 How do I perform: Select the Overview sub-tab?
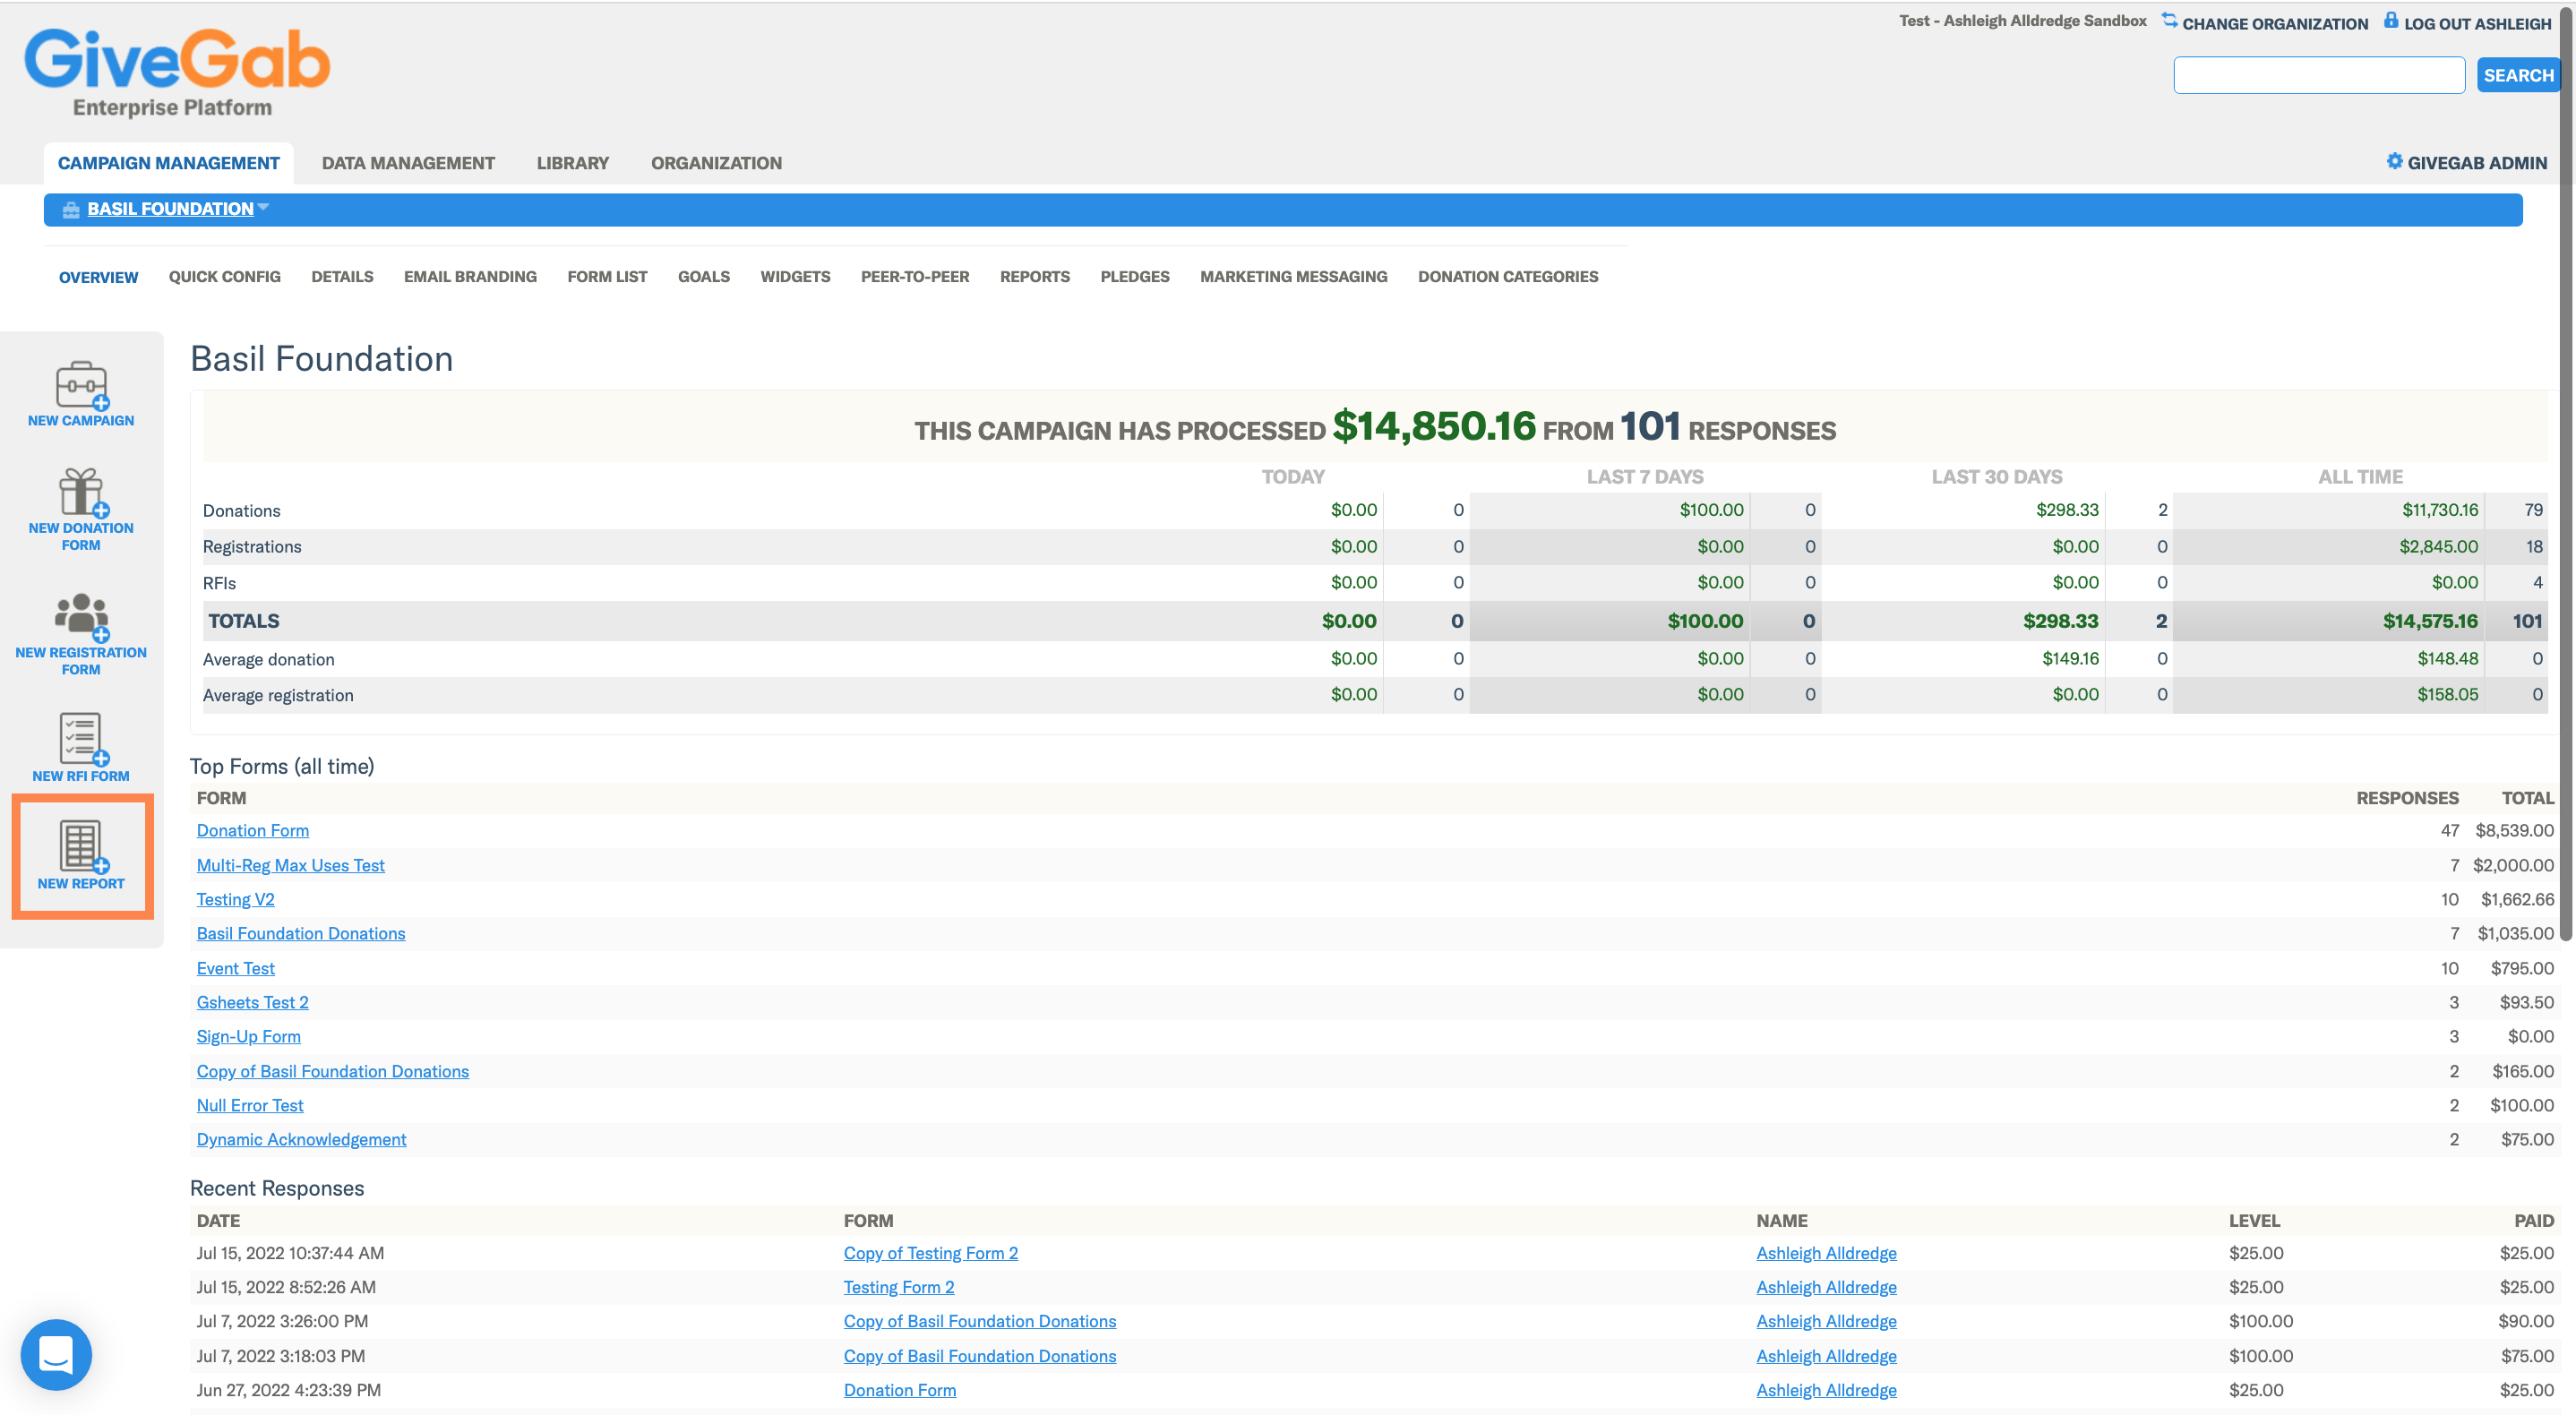(99, 277)
